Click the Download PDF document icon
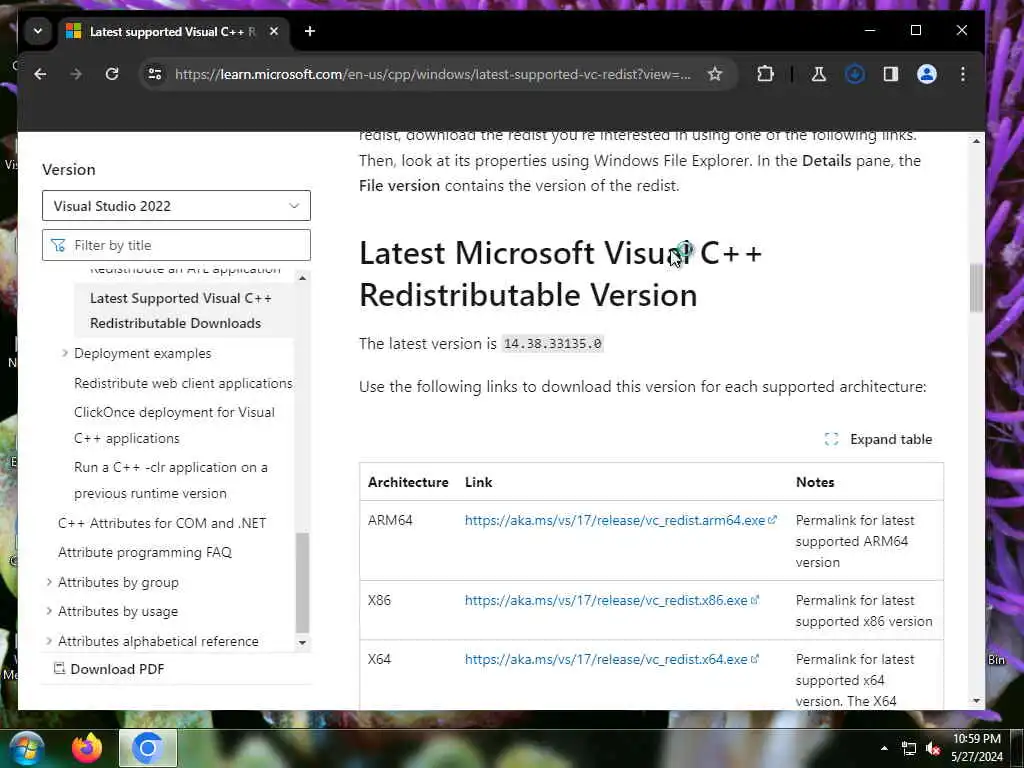Image resolution: width=1024 pixels, height=768 pixels. tap(59, 669)
